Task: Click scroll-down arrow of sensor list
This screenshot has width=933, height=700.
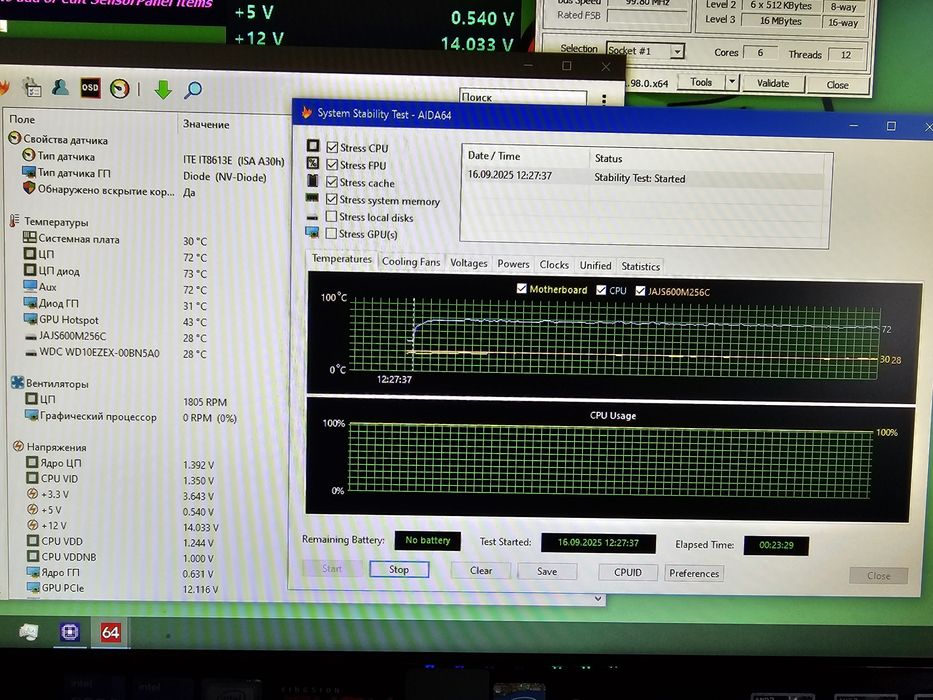Action: [598, 599]
